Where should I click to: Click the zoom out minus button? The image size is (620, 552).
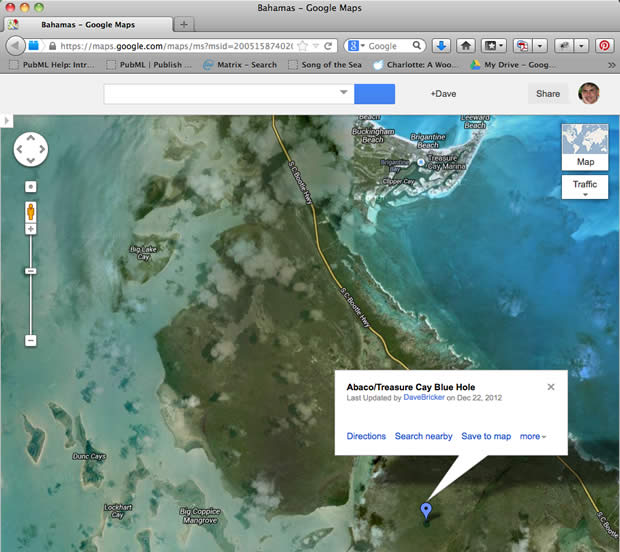pyautogui.click(x=30, y=341)
